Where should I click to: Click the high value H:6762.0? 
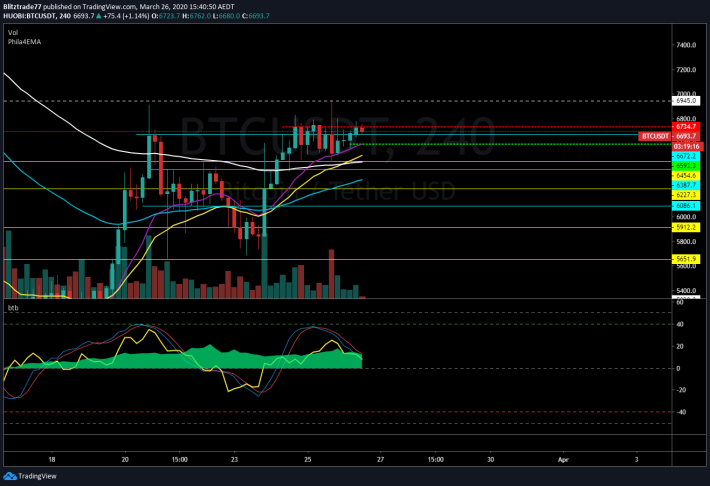coord(197,16)
